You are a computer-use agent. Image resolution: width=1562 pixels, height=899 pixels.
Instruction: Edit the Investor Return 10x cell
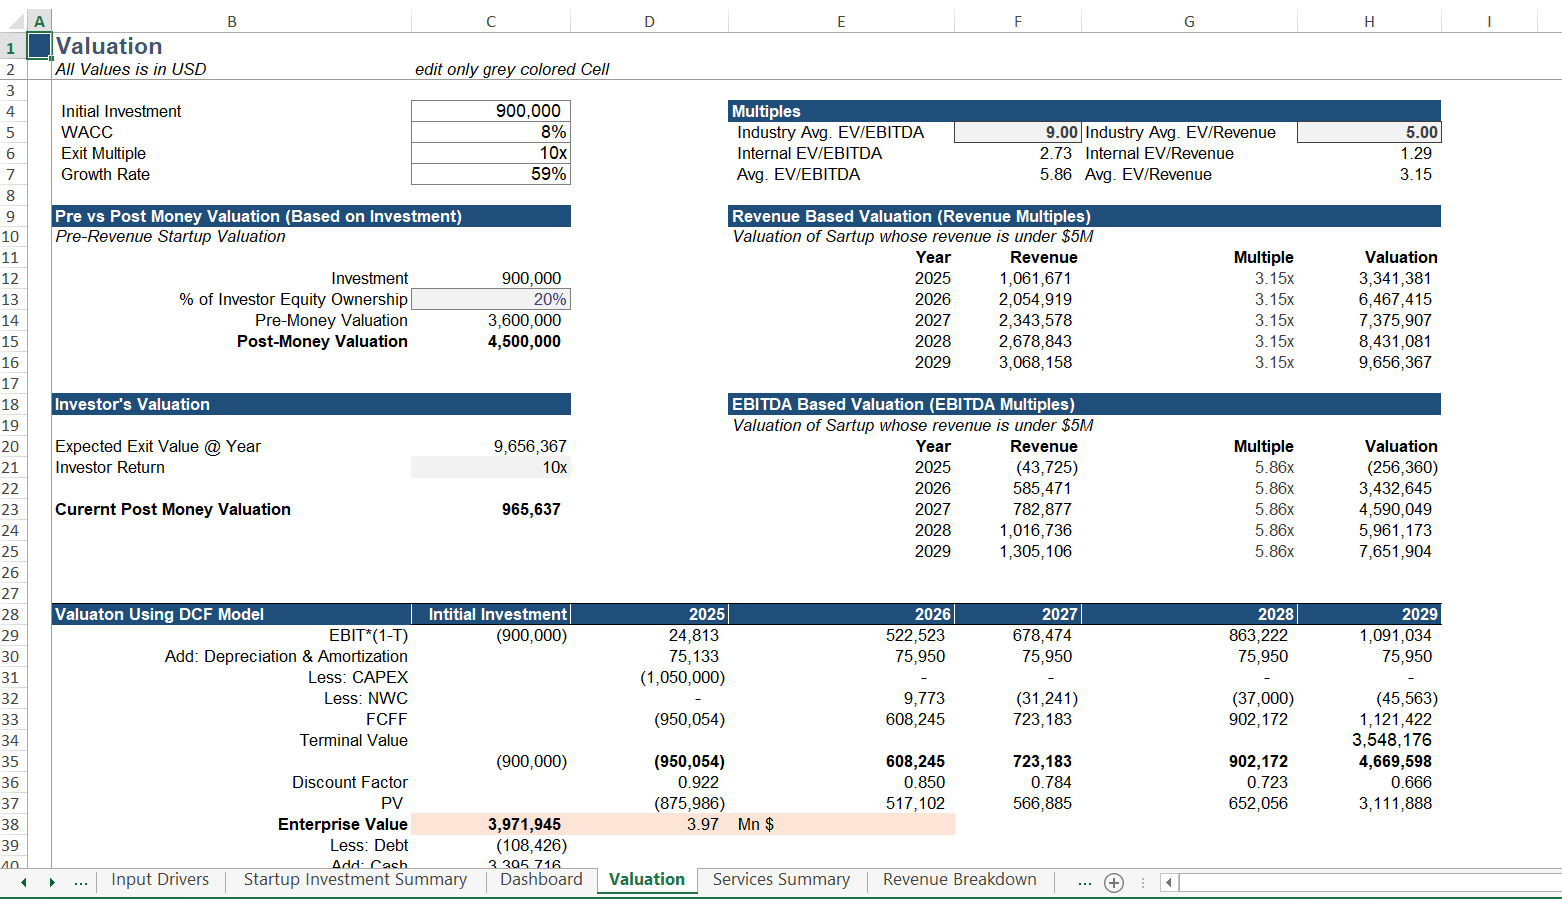pyautogui.click(x=491, y=467)
